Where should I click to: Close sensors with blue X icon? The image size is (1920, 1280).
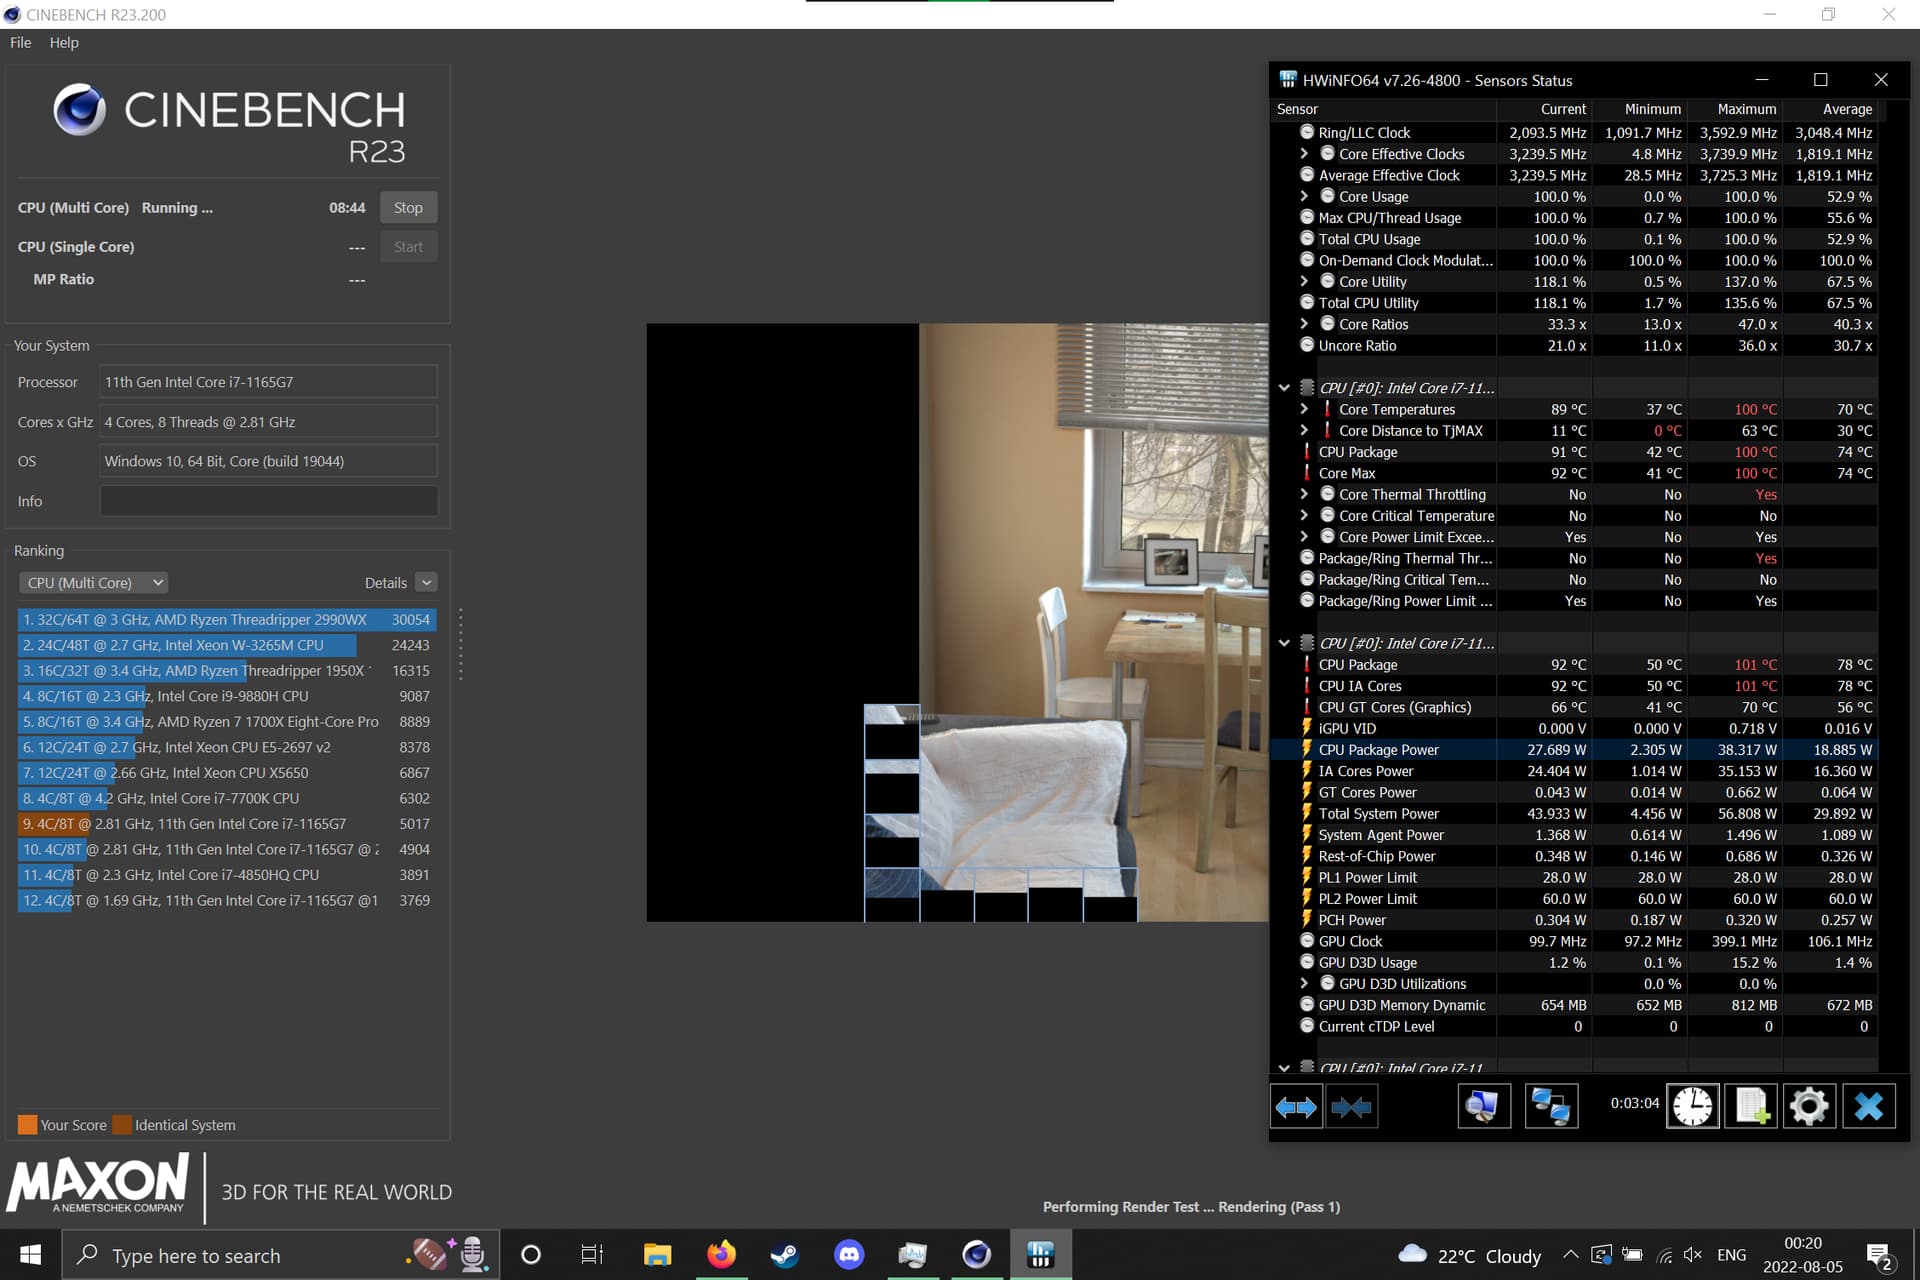click(1868, 1107)
